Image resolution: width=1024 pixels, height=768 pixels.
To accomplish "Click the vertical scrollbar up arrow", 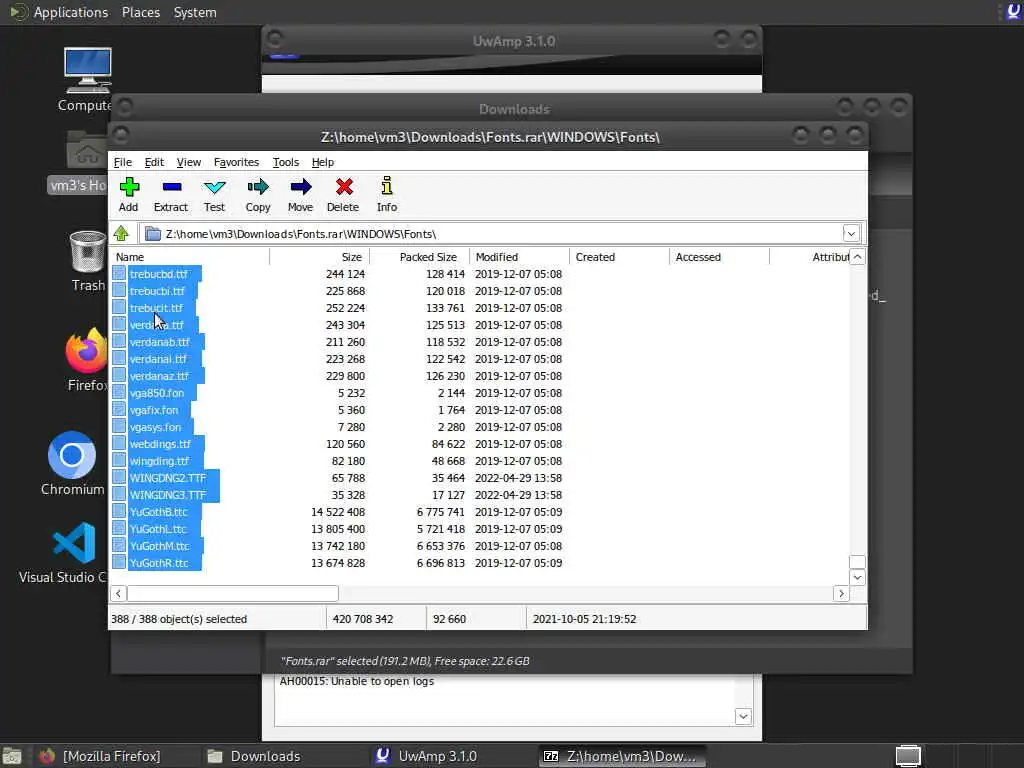I will (857, 257).
